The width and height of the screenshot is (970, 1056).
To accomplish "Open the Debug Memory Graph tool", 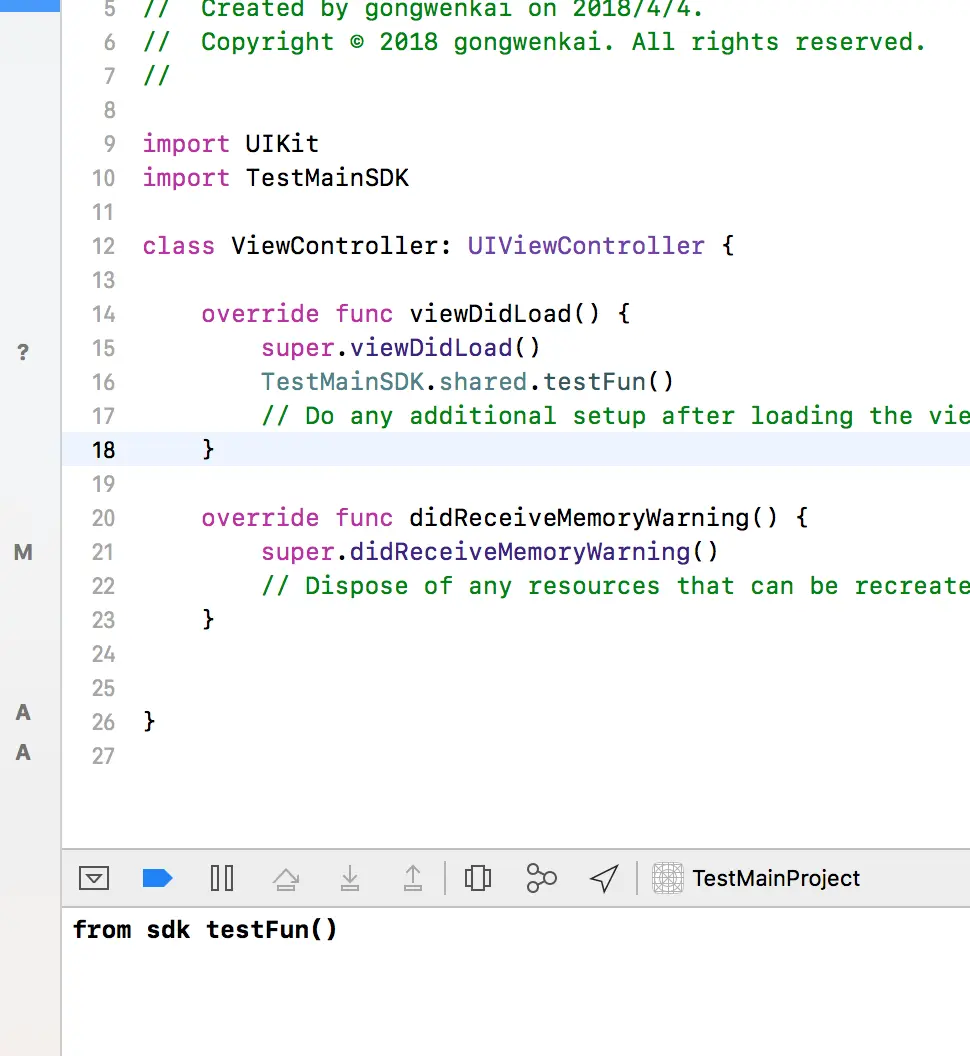I will [541, 878].
